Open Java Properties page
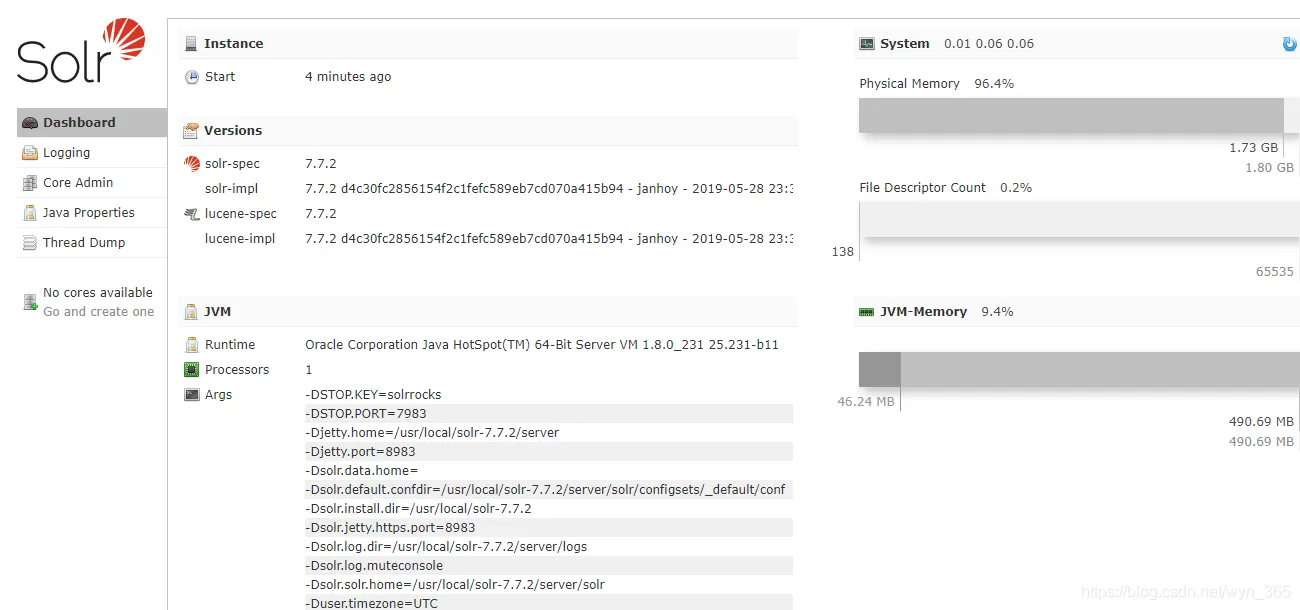The height and width of the screenshot is (610, 1300). click(88, 213)
